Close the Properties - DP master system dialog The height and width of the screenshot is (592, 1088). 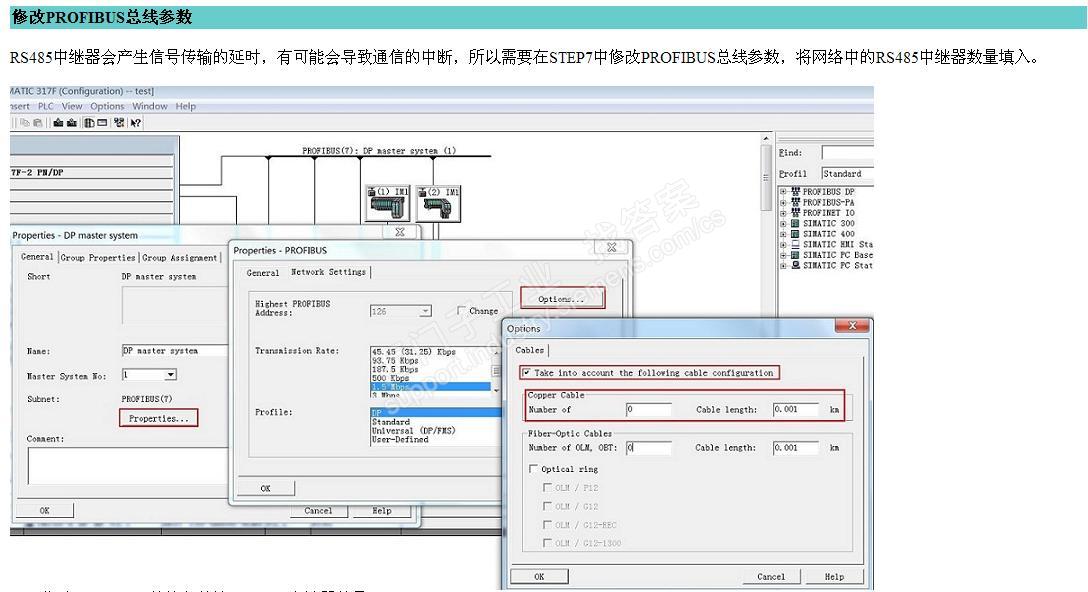tap(400, 232)
